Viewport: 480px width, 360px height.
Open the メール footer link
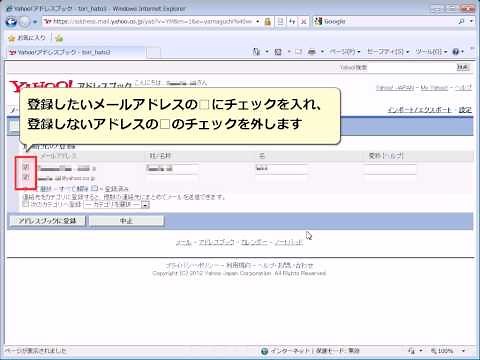pos(184,242)
